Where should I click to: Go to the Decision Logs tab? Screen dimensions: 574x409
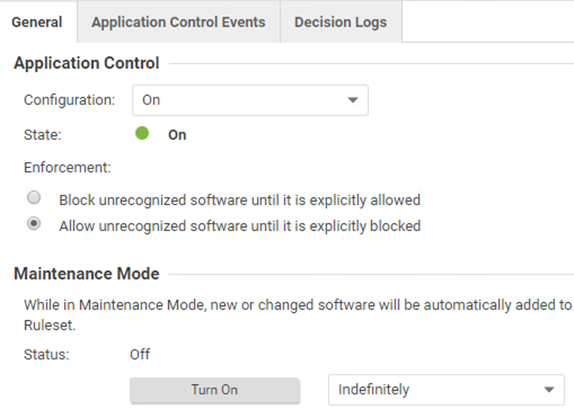tap(341, 22)
